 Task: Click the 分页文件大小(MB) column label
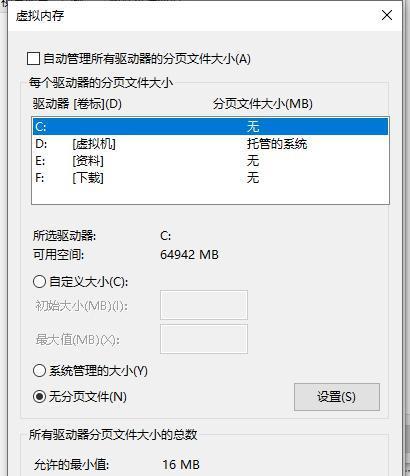[x=263, y=104]
